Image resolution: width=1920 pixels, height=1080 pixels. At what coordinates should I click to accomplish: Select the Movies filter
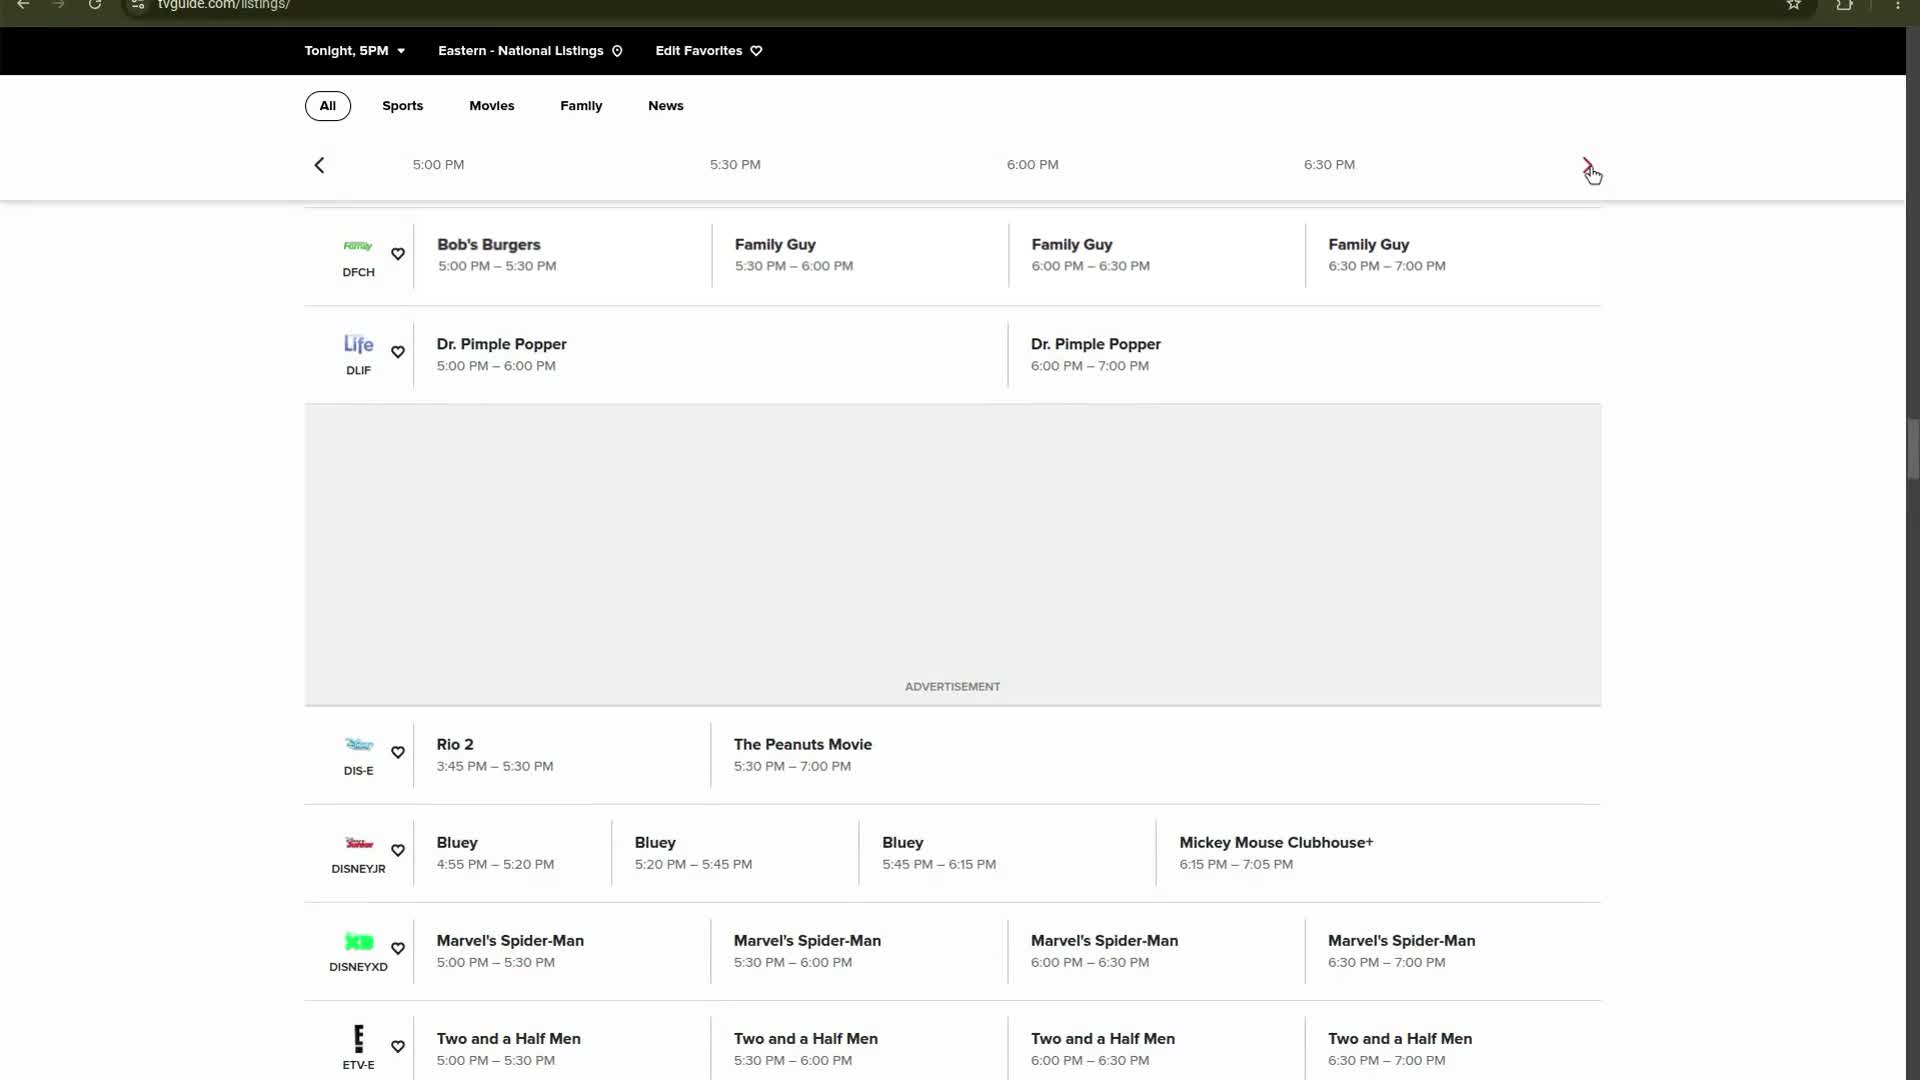(492, 106)
